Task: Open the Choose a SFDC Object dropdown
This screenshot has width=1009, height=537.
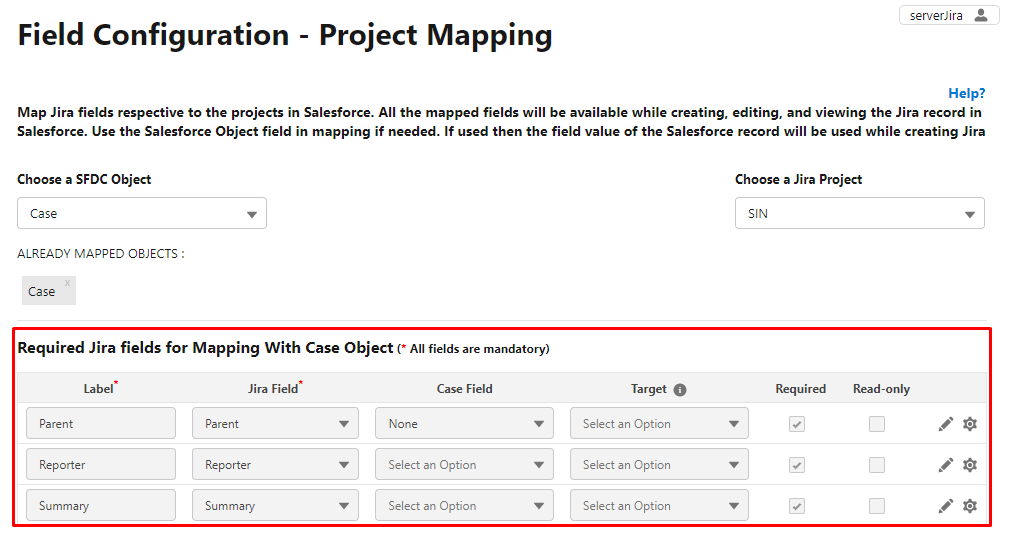Action: [x=142, y=214]
